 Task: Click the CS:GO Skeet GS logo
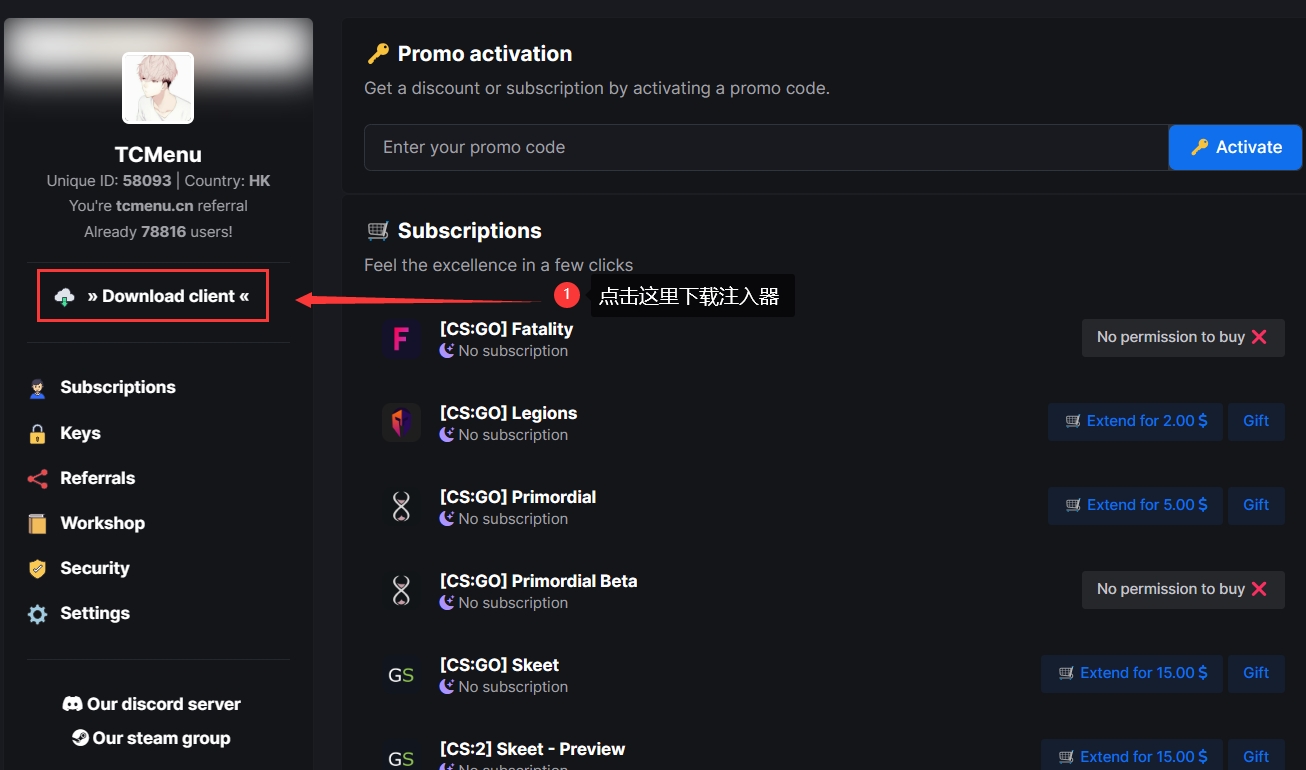pyautogui.click(x=401, y=675)
